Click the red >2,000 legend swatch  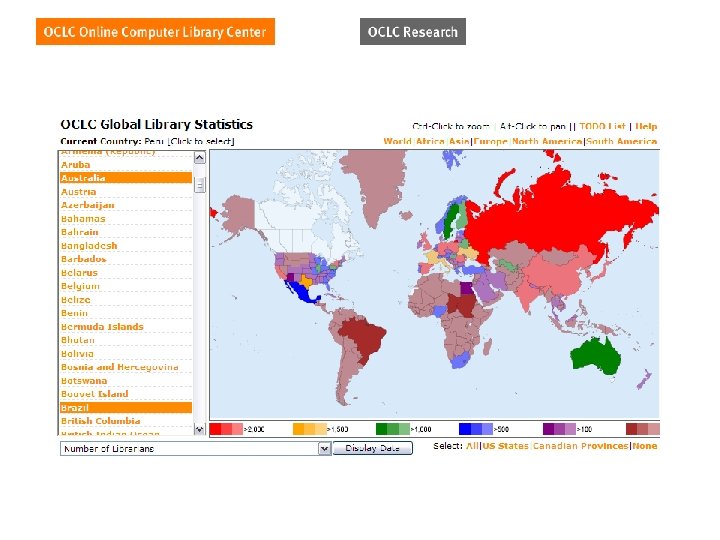click(x=226, y=429)
